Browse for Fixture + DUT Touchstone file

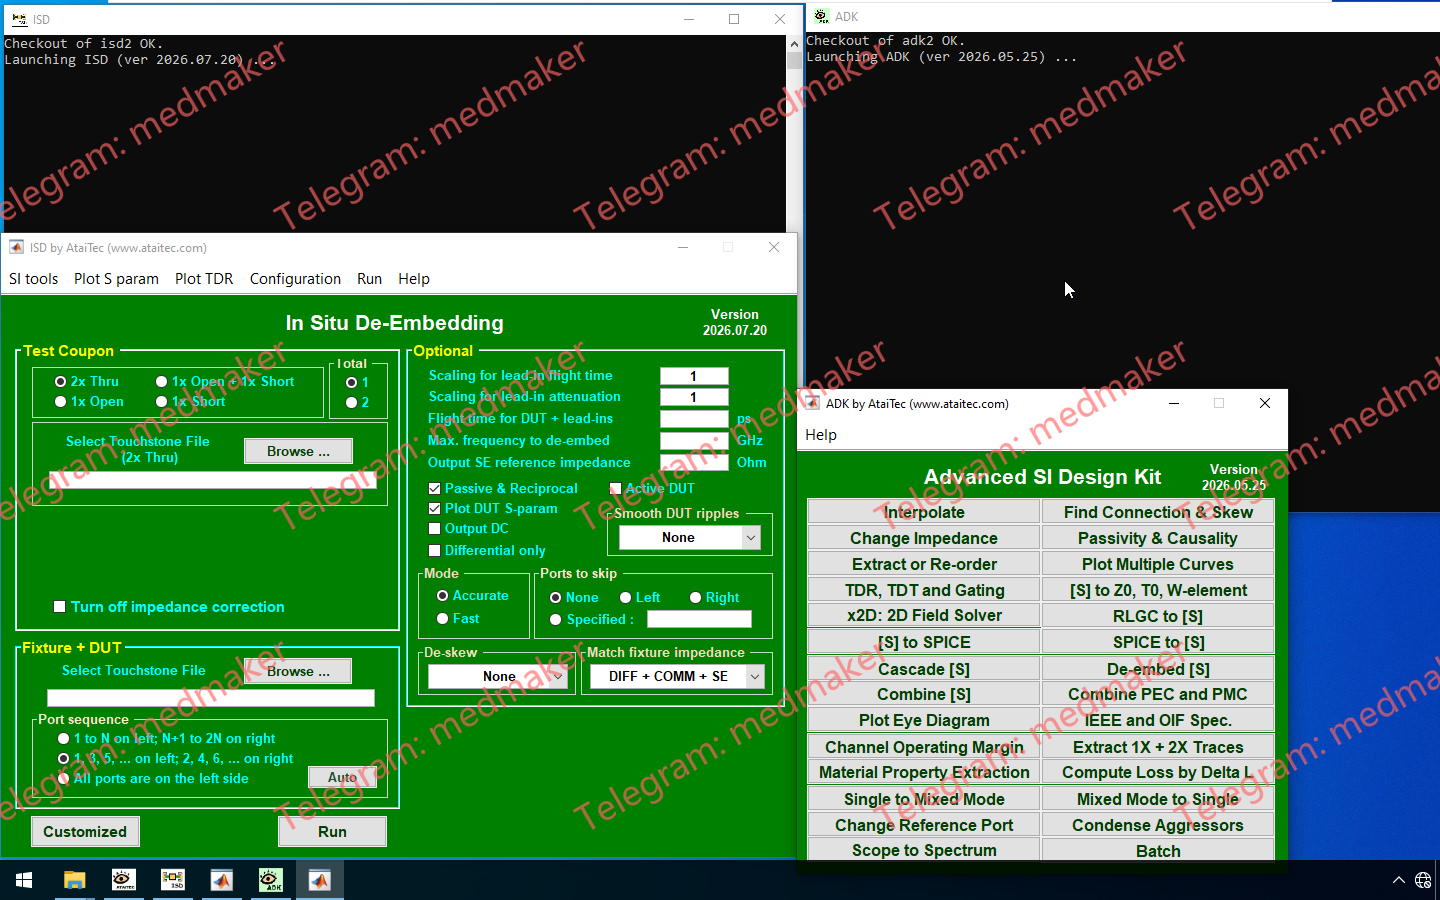[x=298, y=672]
